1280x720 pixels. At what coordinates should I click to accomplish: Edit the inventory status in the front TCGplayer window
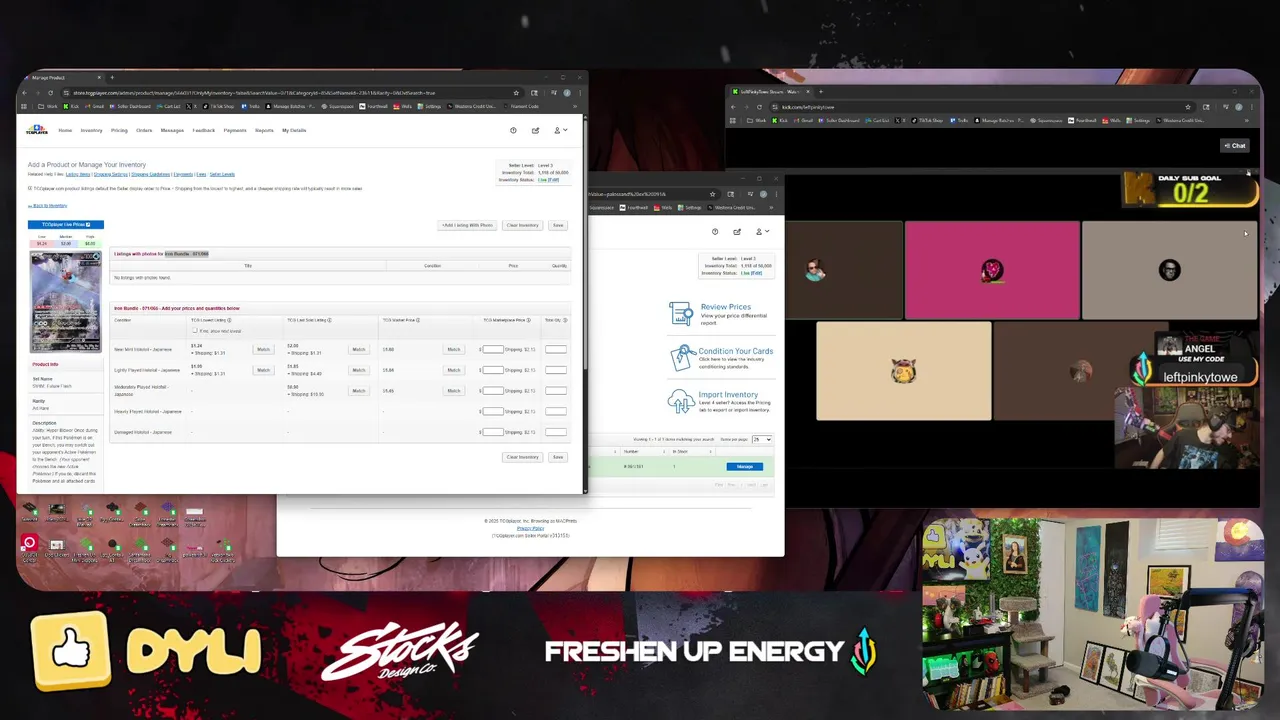point(554,180)
